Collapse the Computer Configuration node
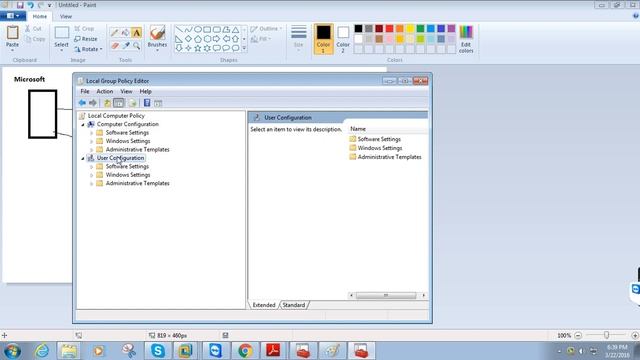The height and width of the screenshot is (360, 640). [x=83, y=124]
